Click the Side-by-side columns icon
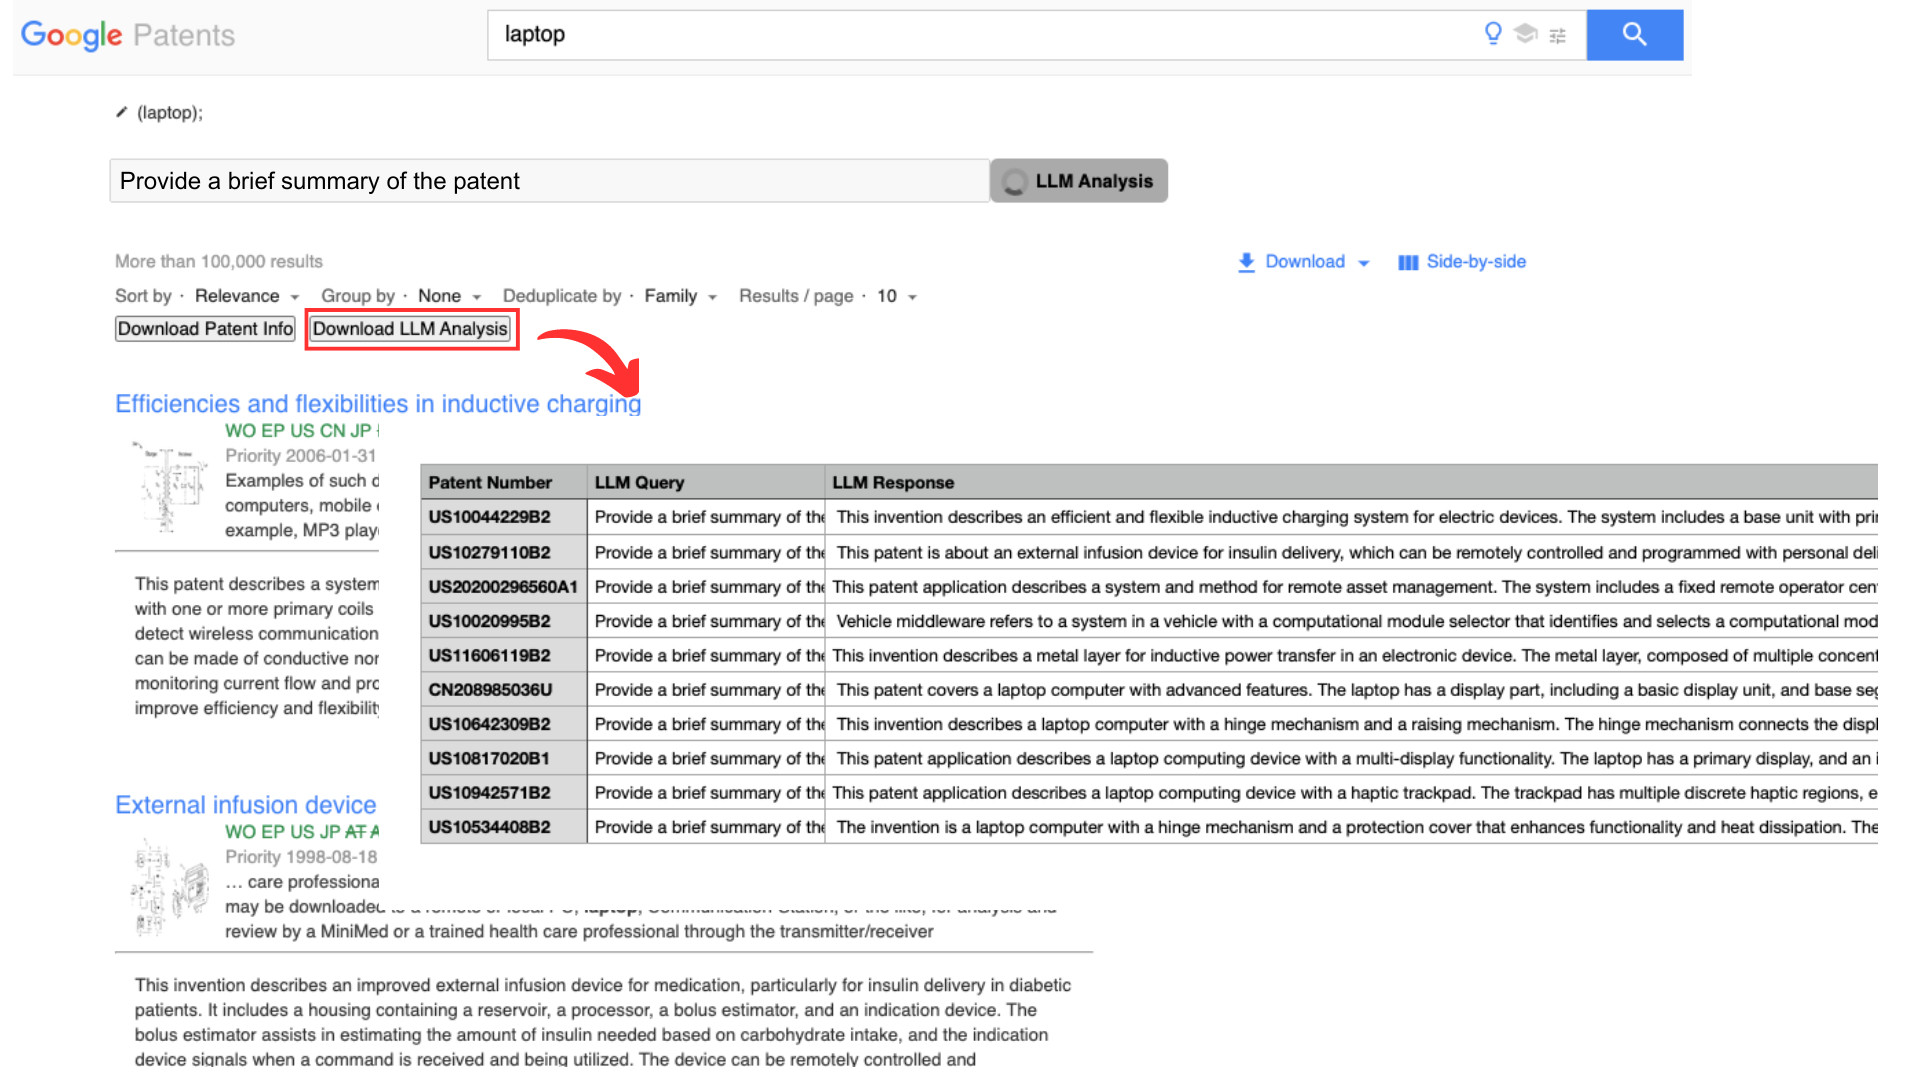Screen dimensions: 1920x1080 [1408, 262]
